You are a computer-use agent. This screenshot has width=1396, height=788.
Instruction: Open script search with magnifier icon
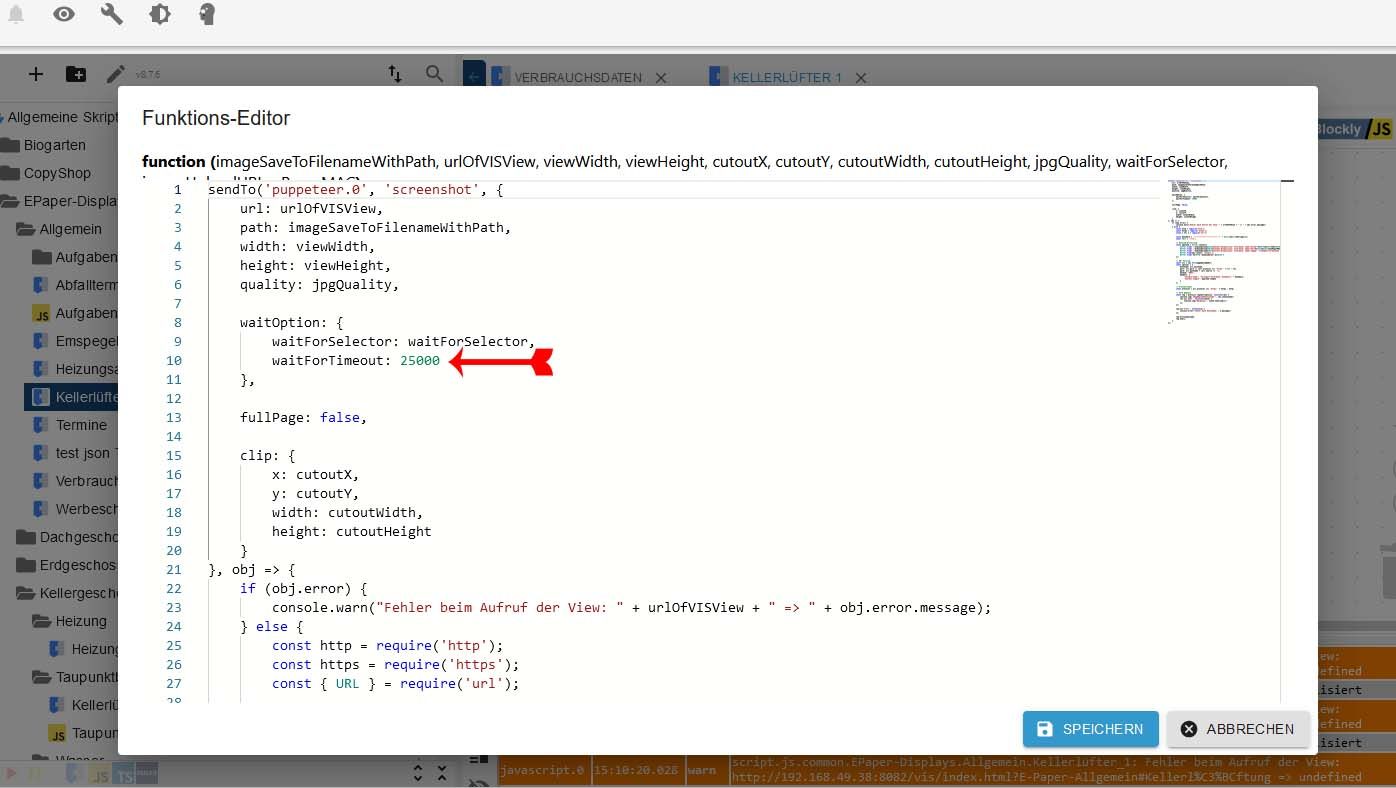click(x=434, y=74)
